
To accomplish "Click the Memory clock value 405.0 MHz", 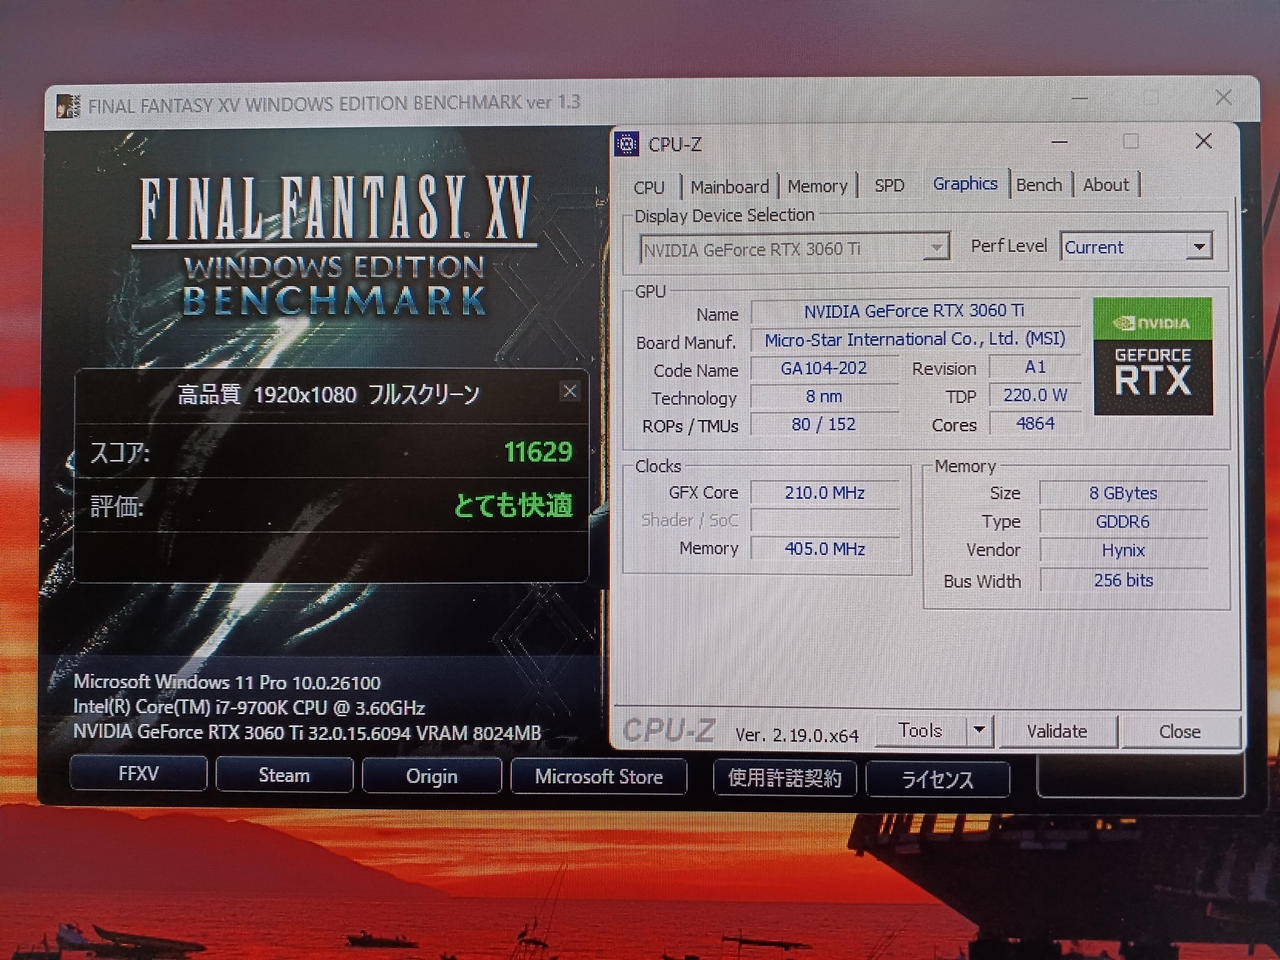I will 825,549.
